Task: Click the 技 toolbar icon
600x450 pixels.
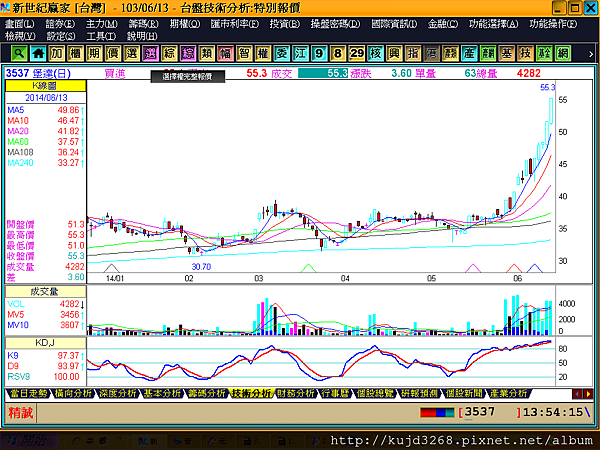Action: coord(525,53)
